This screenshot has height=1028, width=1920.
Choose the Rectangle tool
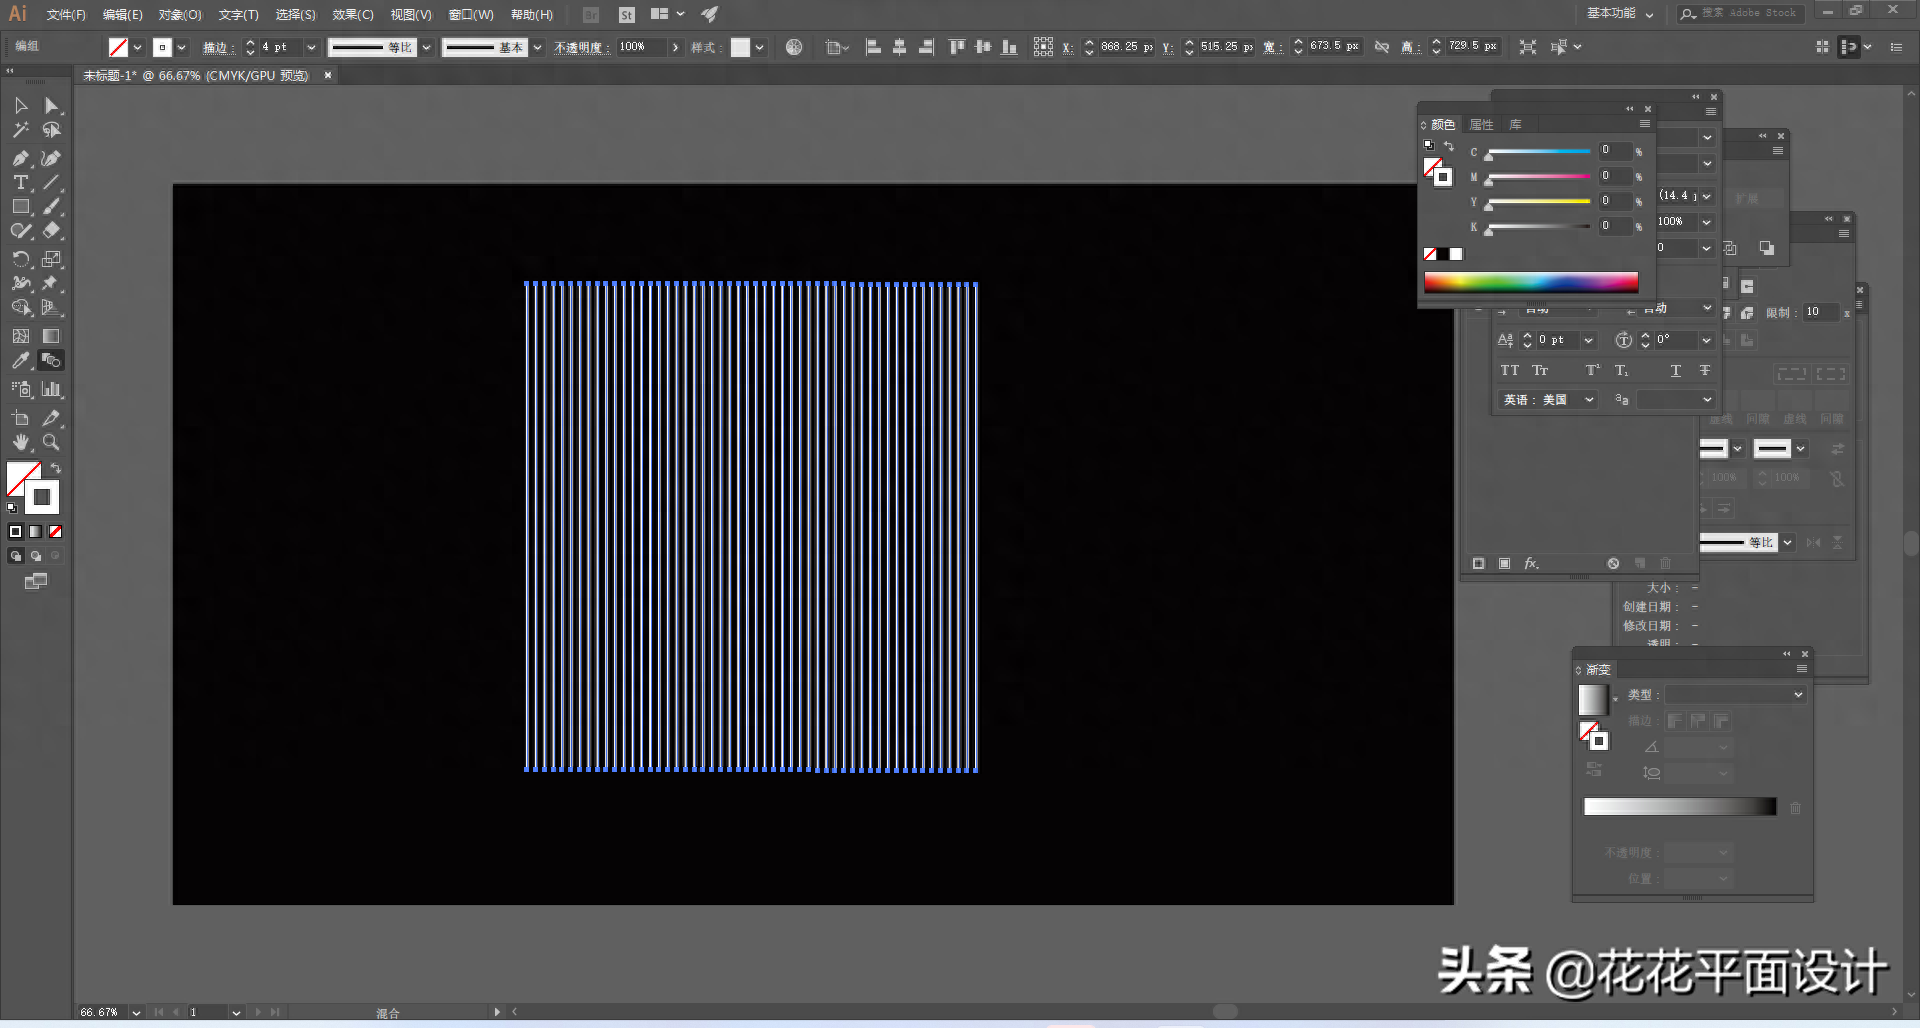pyautogui.click(x=20, y=207)
